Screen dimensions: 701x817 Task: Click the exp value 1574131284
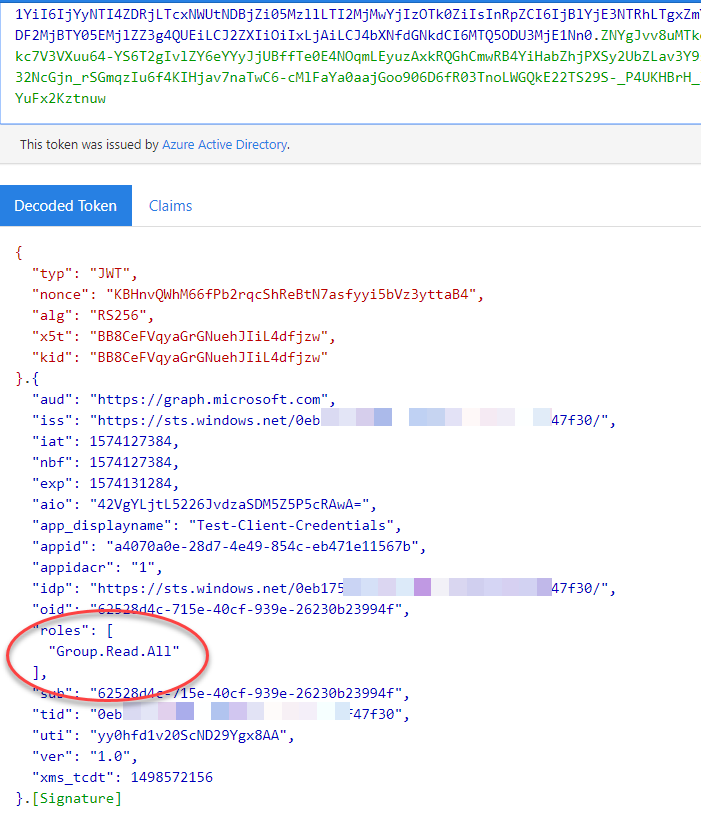131,484
